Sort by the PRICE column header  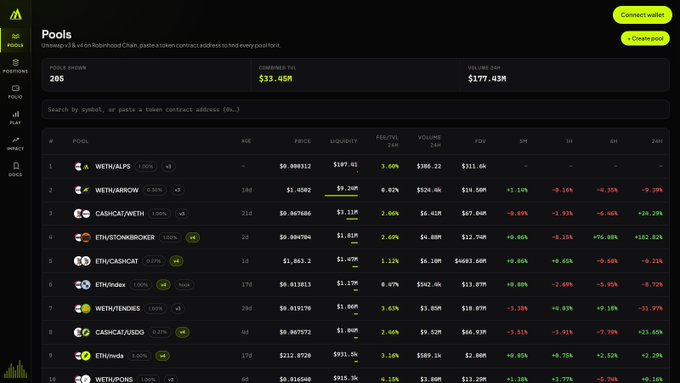(302, 141)
